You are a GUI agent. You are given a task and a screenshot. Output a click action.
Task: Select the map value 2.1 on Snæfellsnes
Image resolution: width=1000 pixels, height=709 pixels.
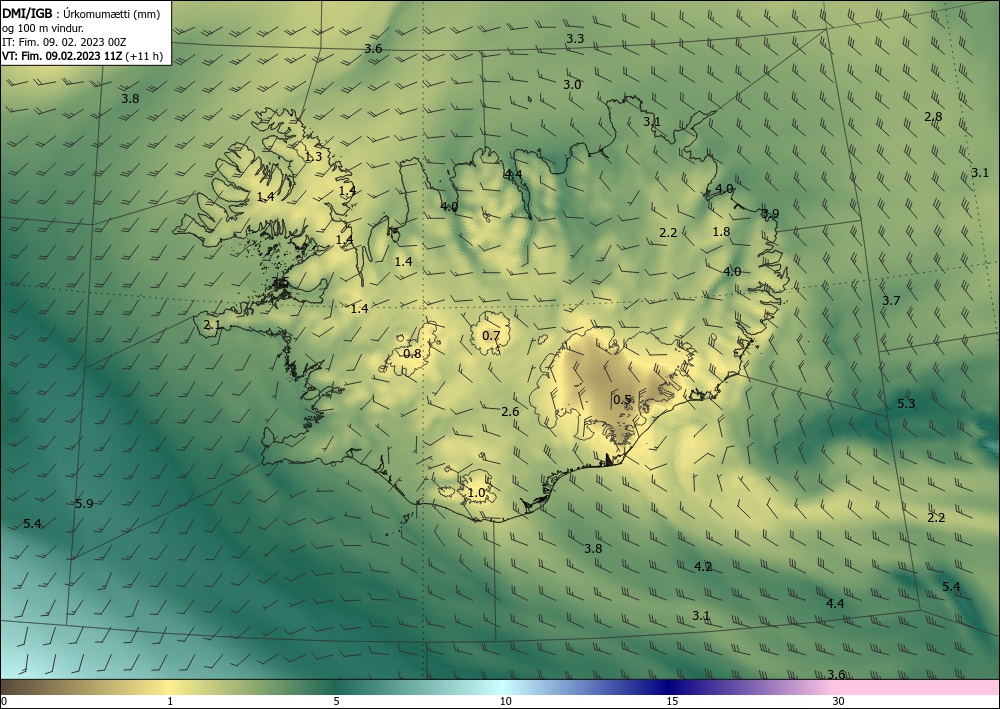click(x=212, y=325)
